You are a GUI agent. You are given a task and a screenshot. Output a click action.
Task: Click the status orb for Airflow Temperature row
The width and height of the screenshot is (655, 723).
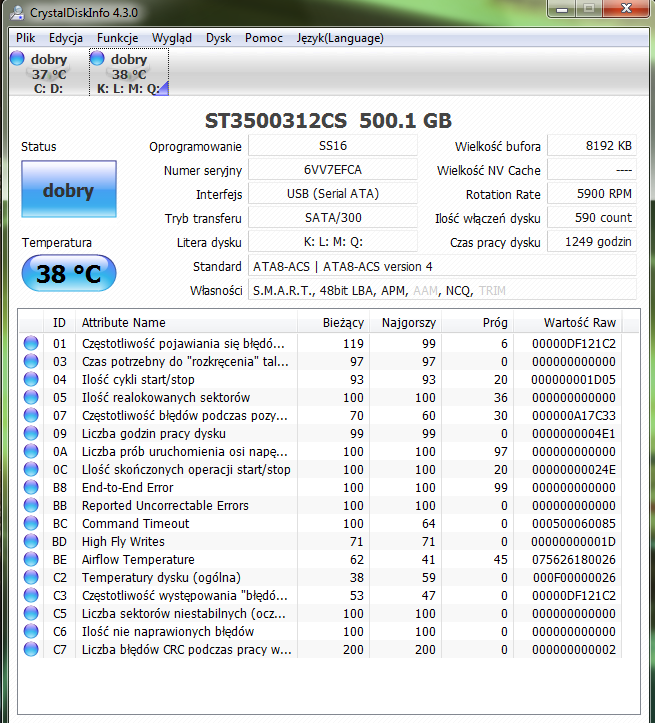[x=31, y=560]
